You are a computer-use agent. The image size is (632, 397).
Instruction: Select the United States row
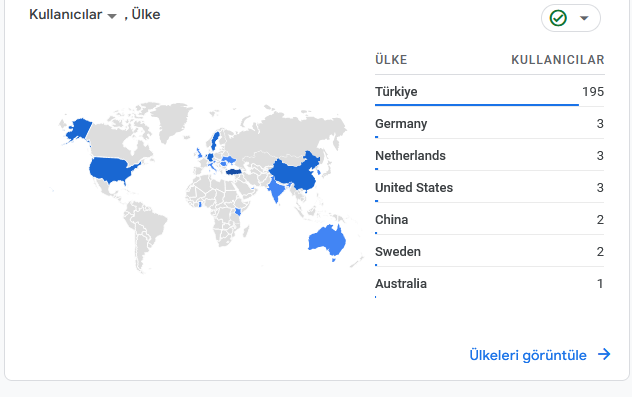(490, 187)
